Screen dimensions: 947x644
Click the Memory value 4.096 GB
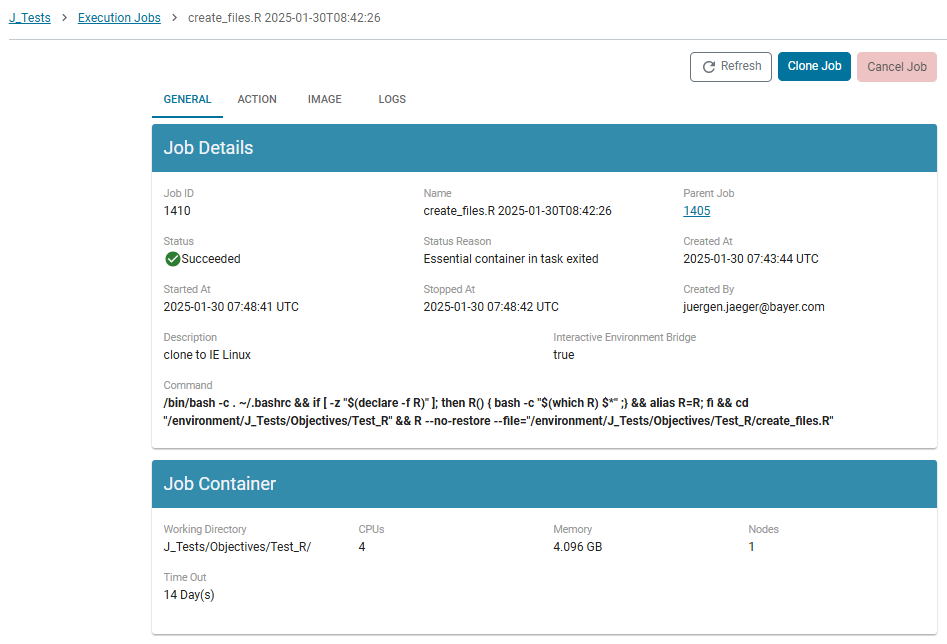[577, 547]
